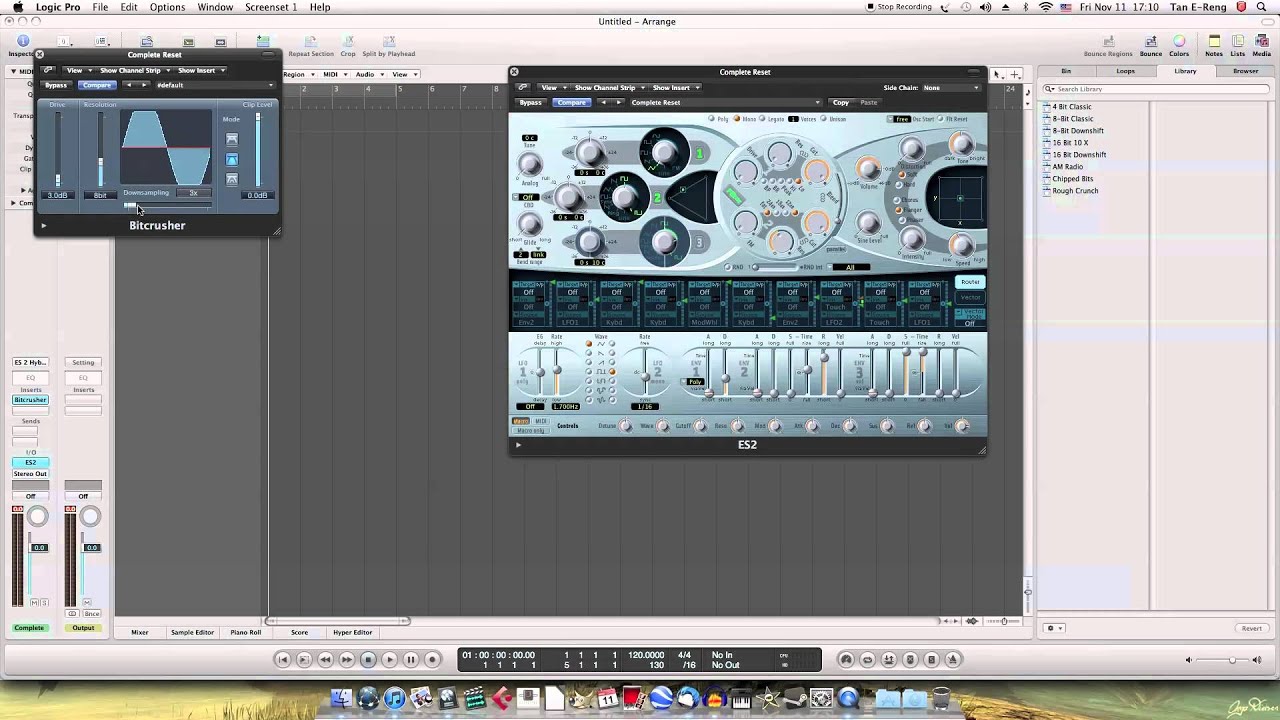Open Show Insert dropdown in Bitcrusher

click(199, 70)
